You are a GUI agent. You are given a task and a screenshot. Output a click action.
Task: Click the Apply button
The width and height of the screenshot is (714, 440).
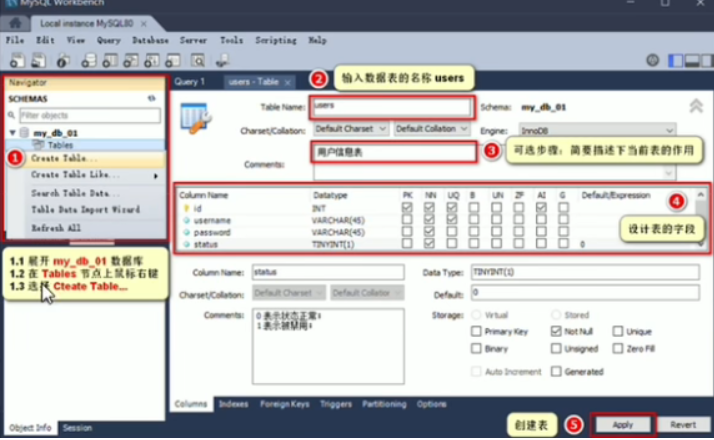point(623,425)
